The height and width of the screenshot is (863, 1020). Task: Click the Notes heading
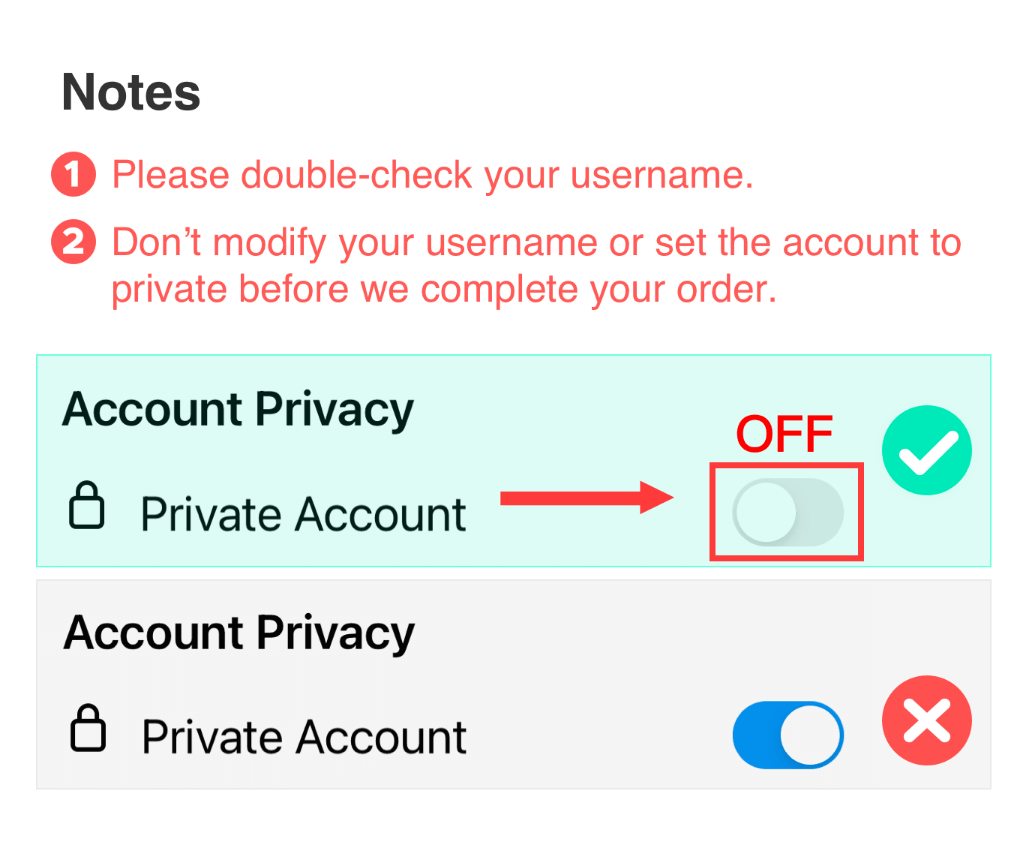[131, 93]
